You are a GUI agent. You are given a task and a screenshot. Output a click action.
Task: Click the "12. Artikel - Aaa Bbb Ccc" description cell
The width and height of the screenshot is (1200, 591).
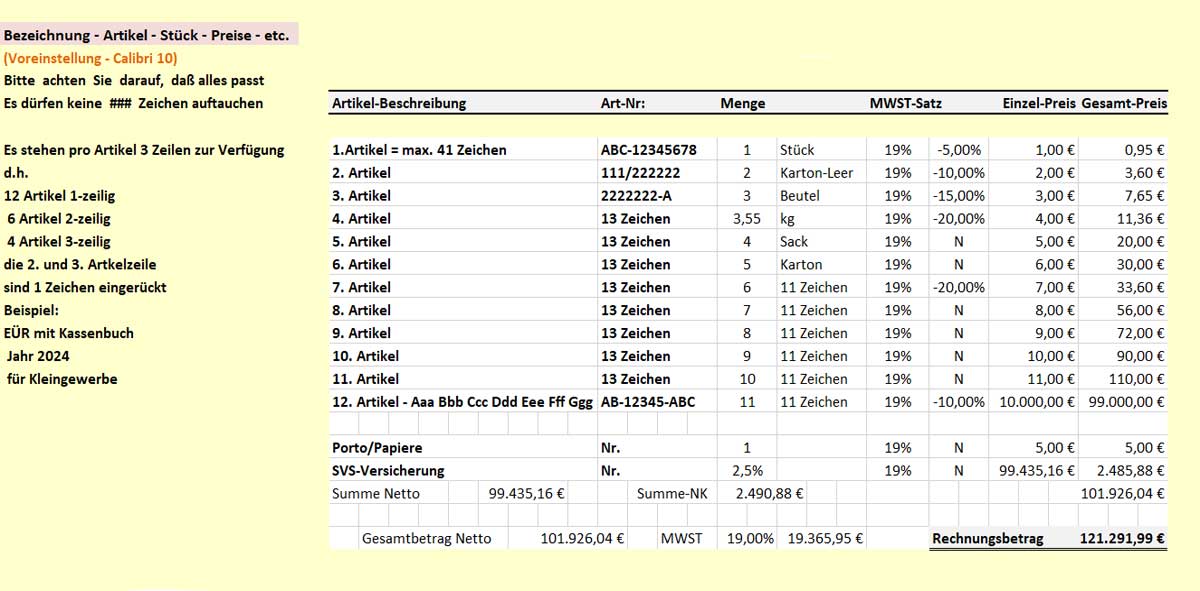coord(462,402)
